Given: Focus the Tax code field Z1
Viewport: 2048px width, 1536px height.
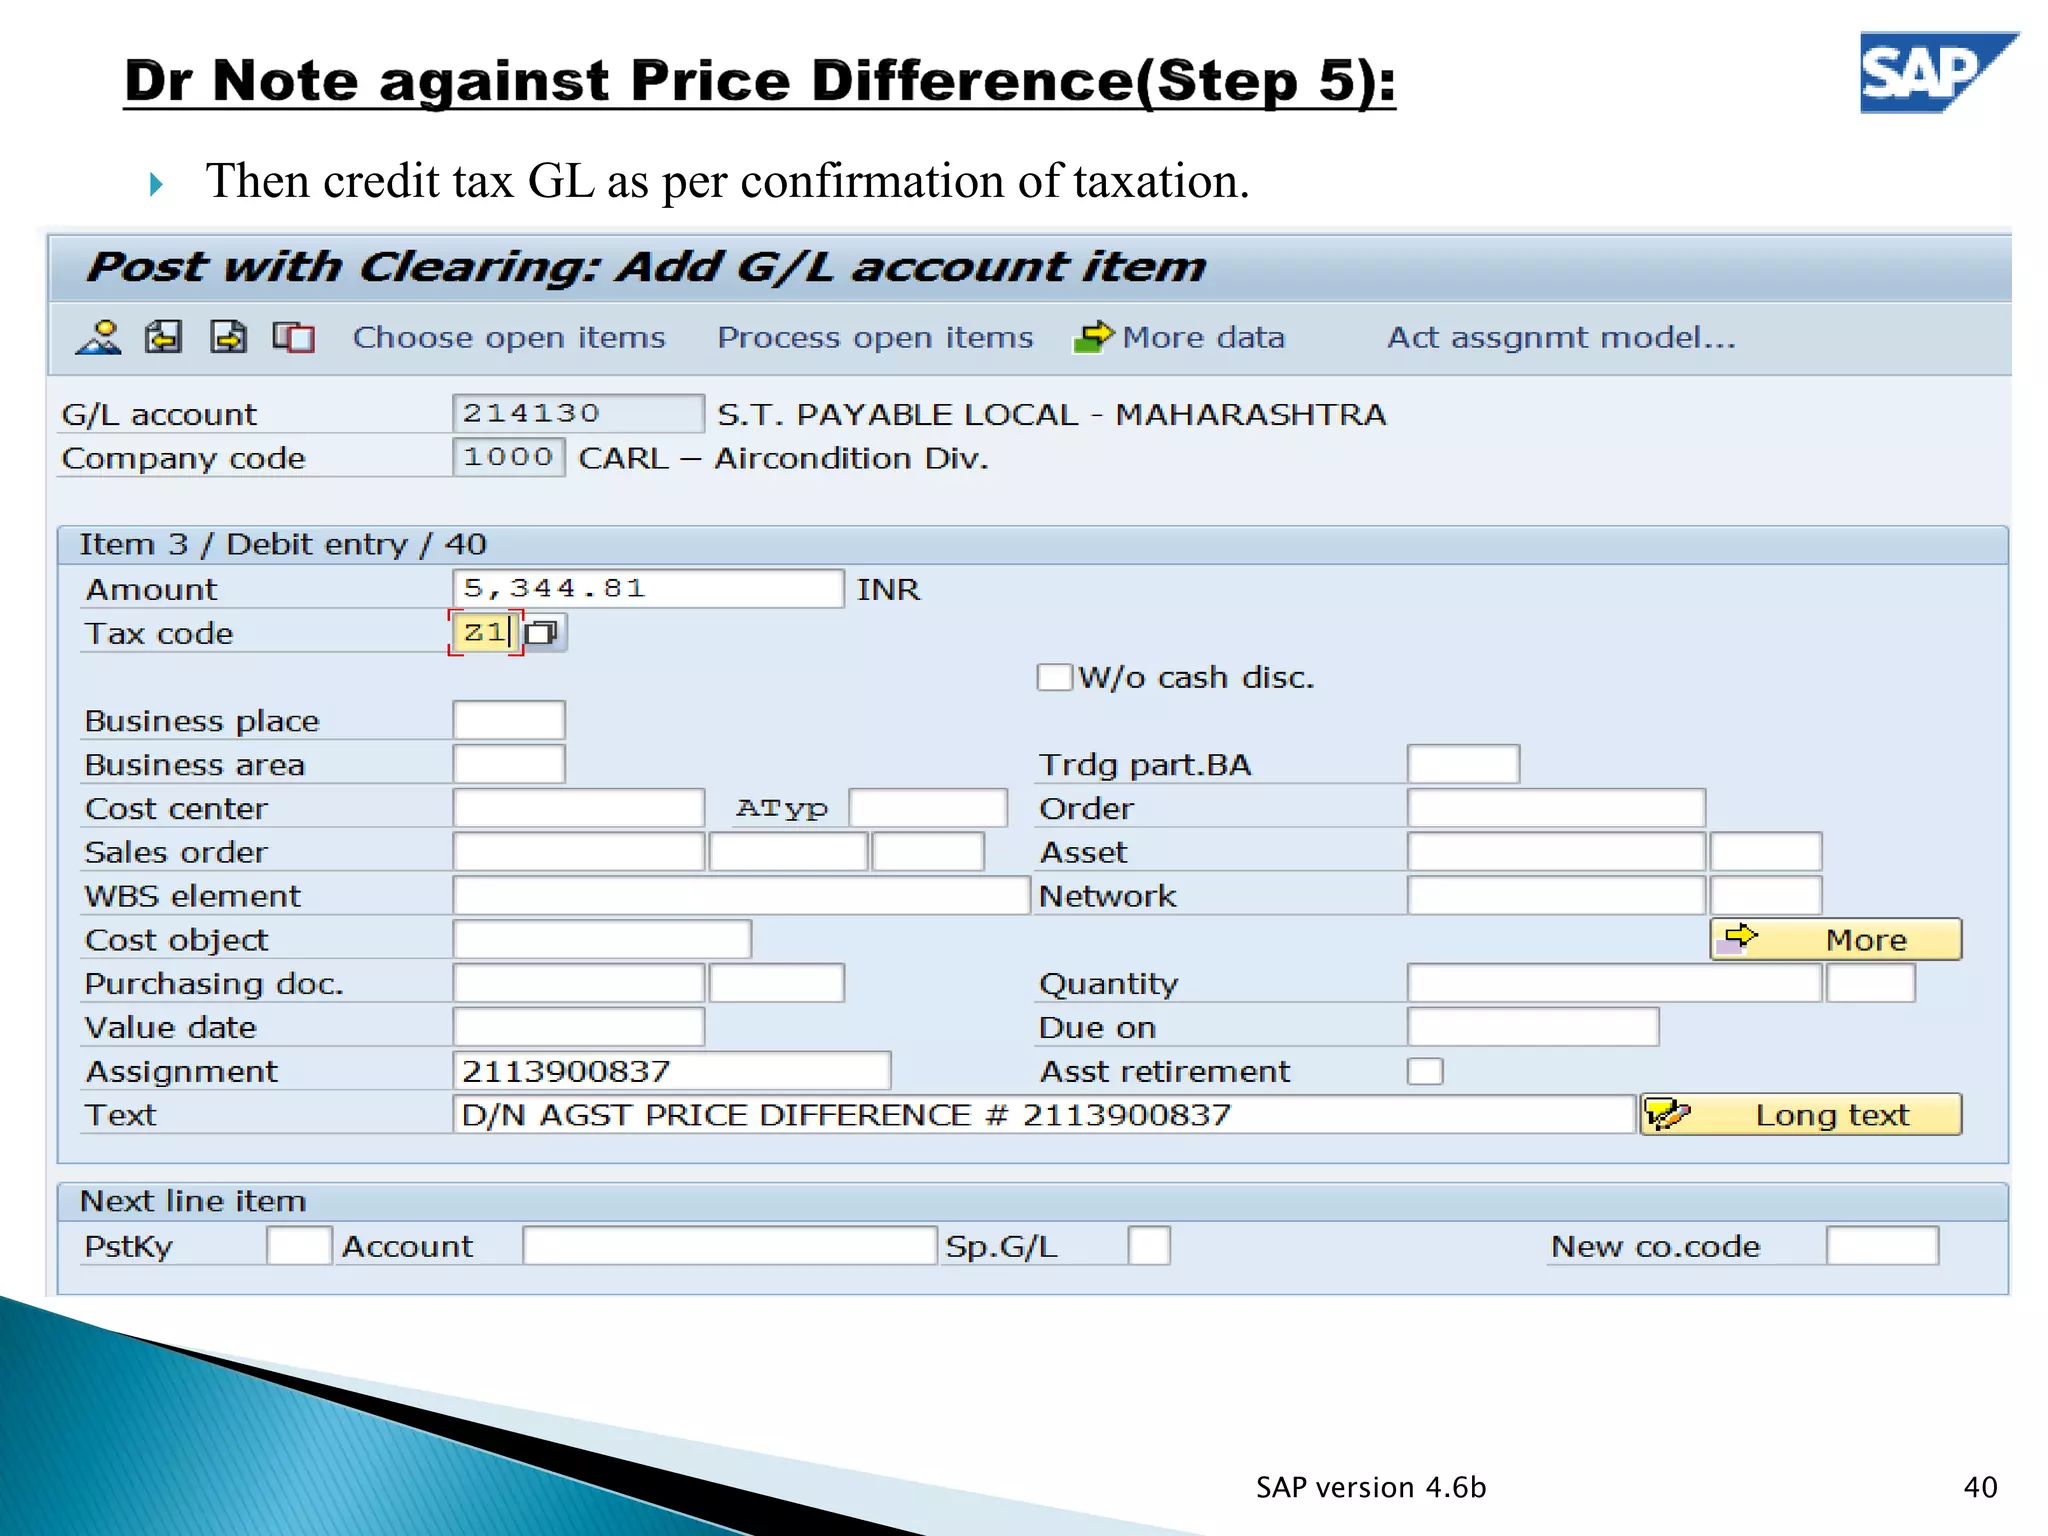Looking at the screenshot, I should coord(486,632).
